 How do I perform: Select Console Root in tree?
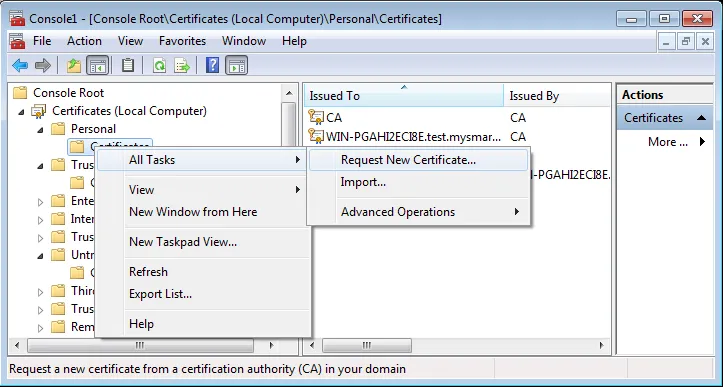pos(69,93)
